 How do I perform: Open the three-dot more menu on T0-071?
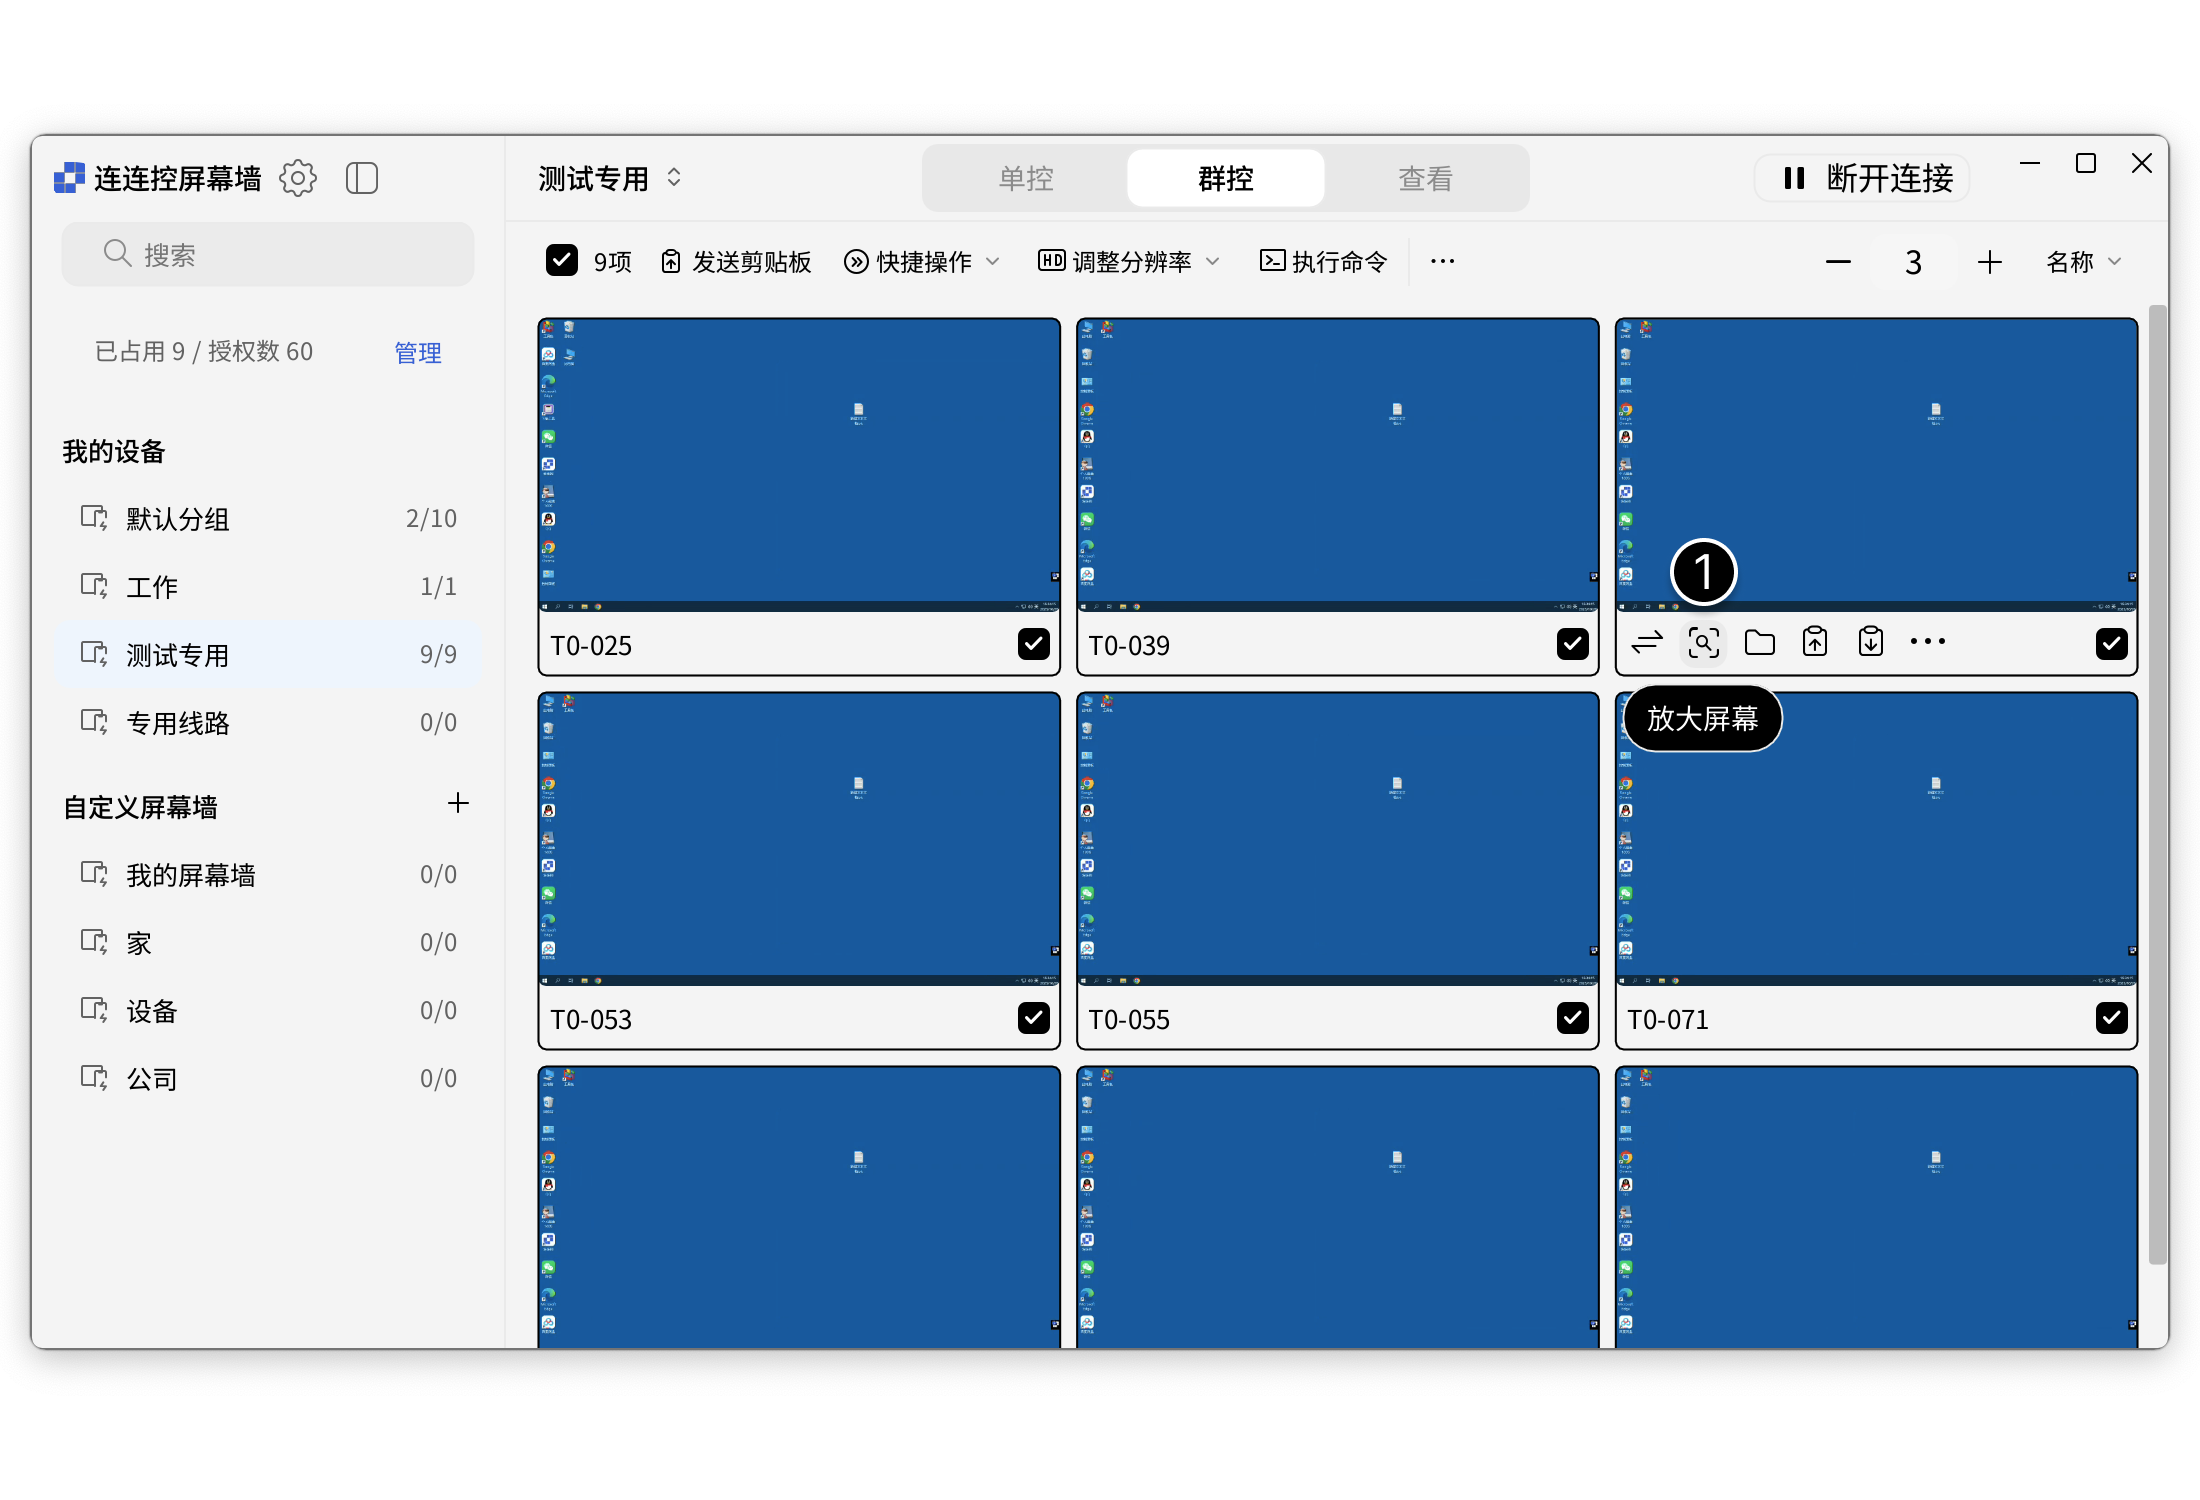pyautogui.click(x=1927, y=641)
